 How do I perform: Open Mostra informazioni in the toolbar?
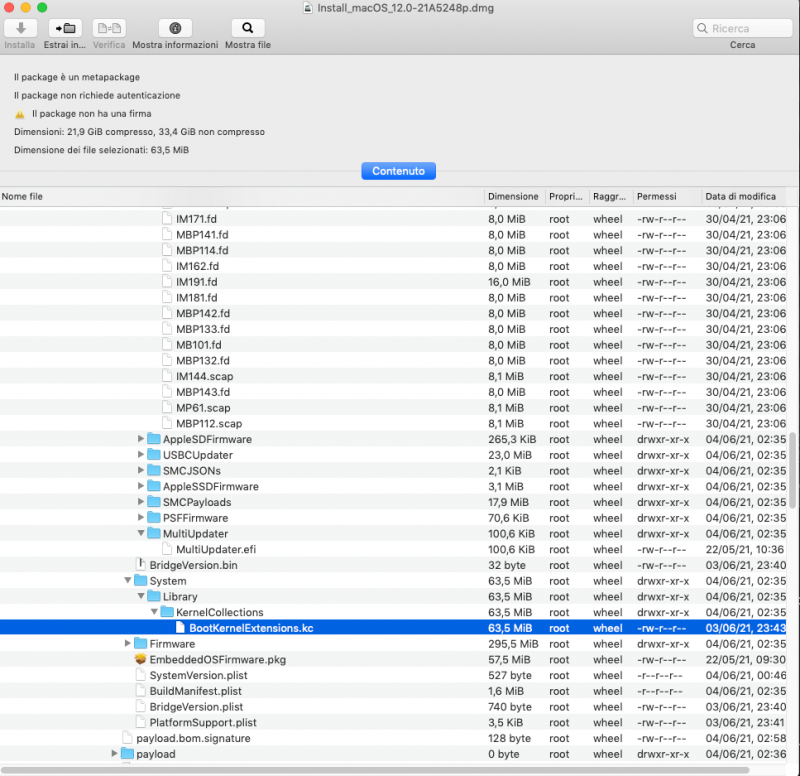tap(175, 29)
